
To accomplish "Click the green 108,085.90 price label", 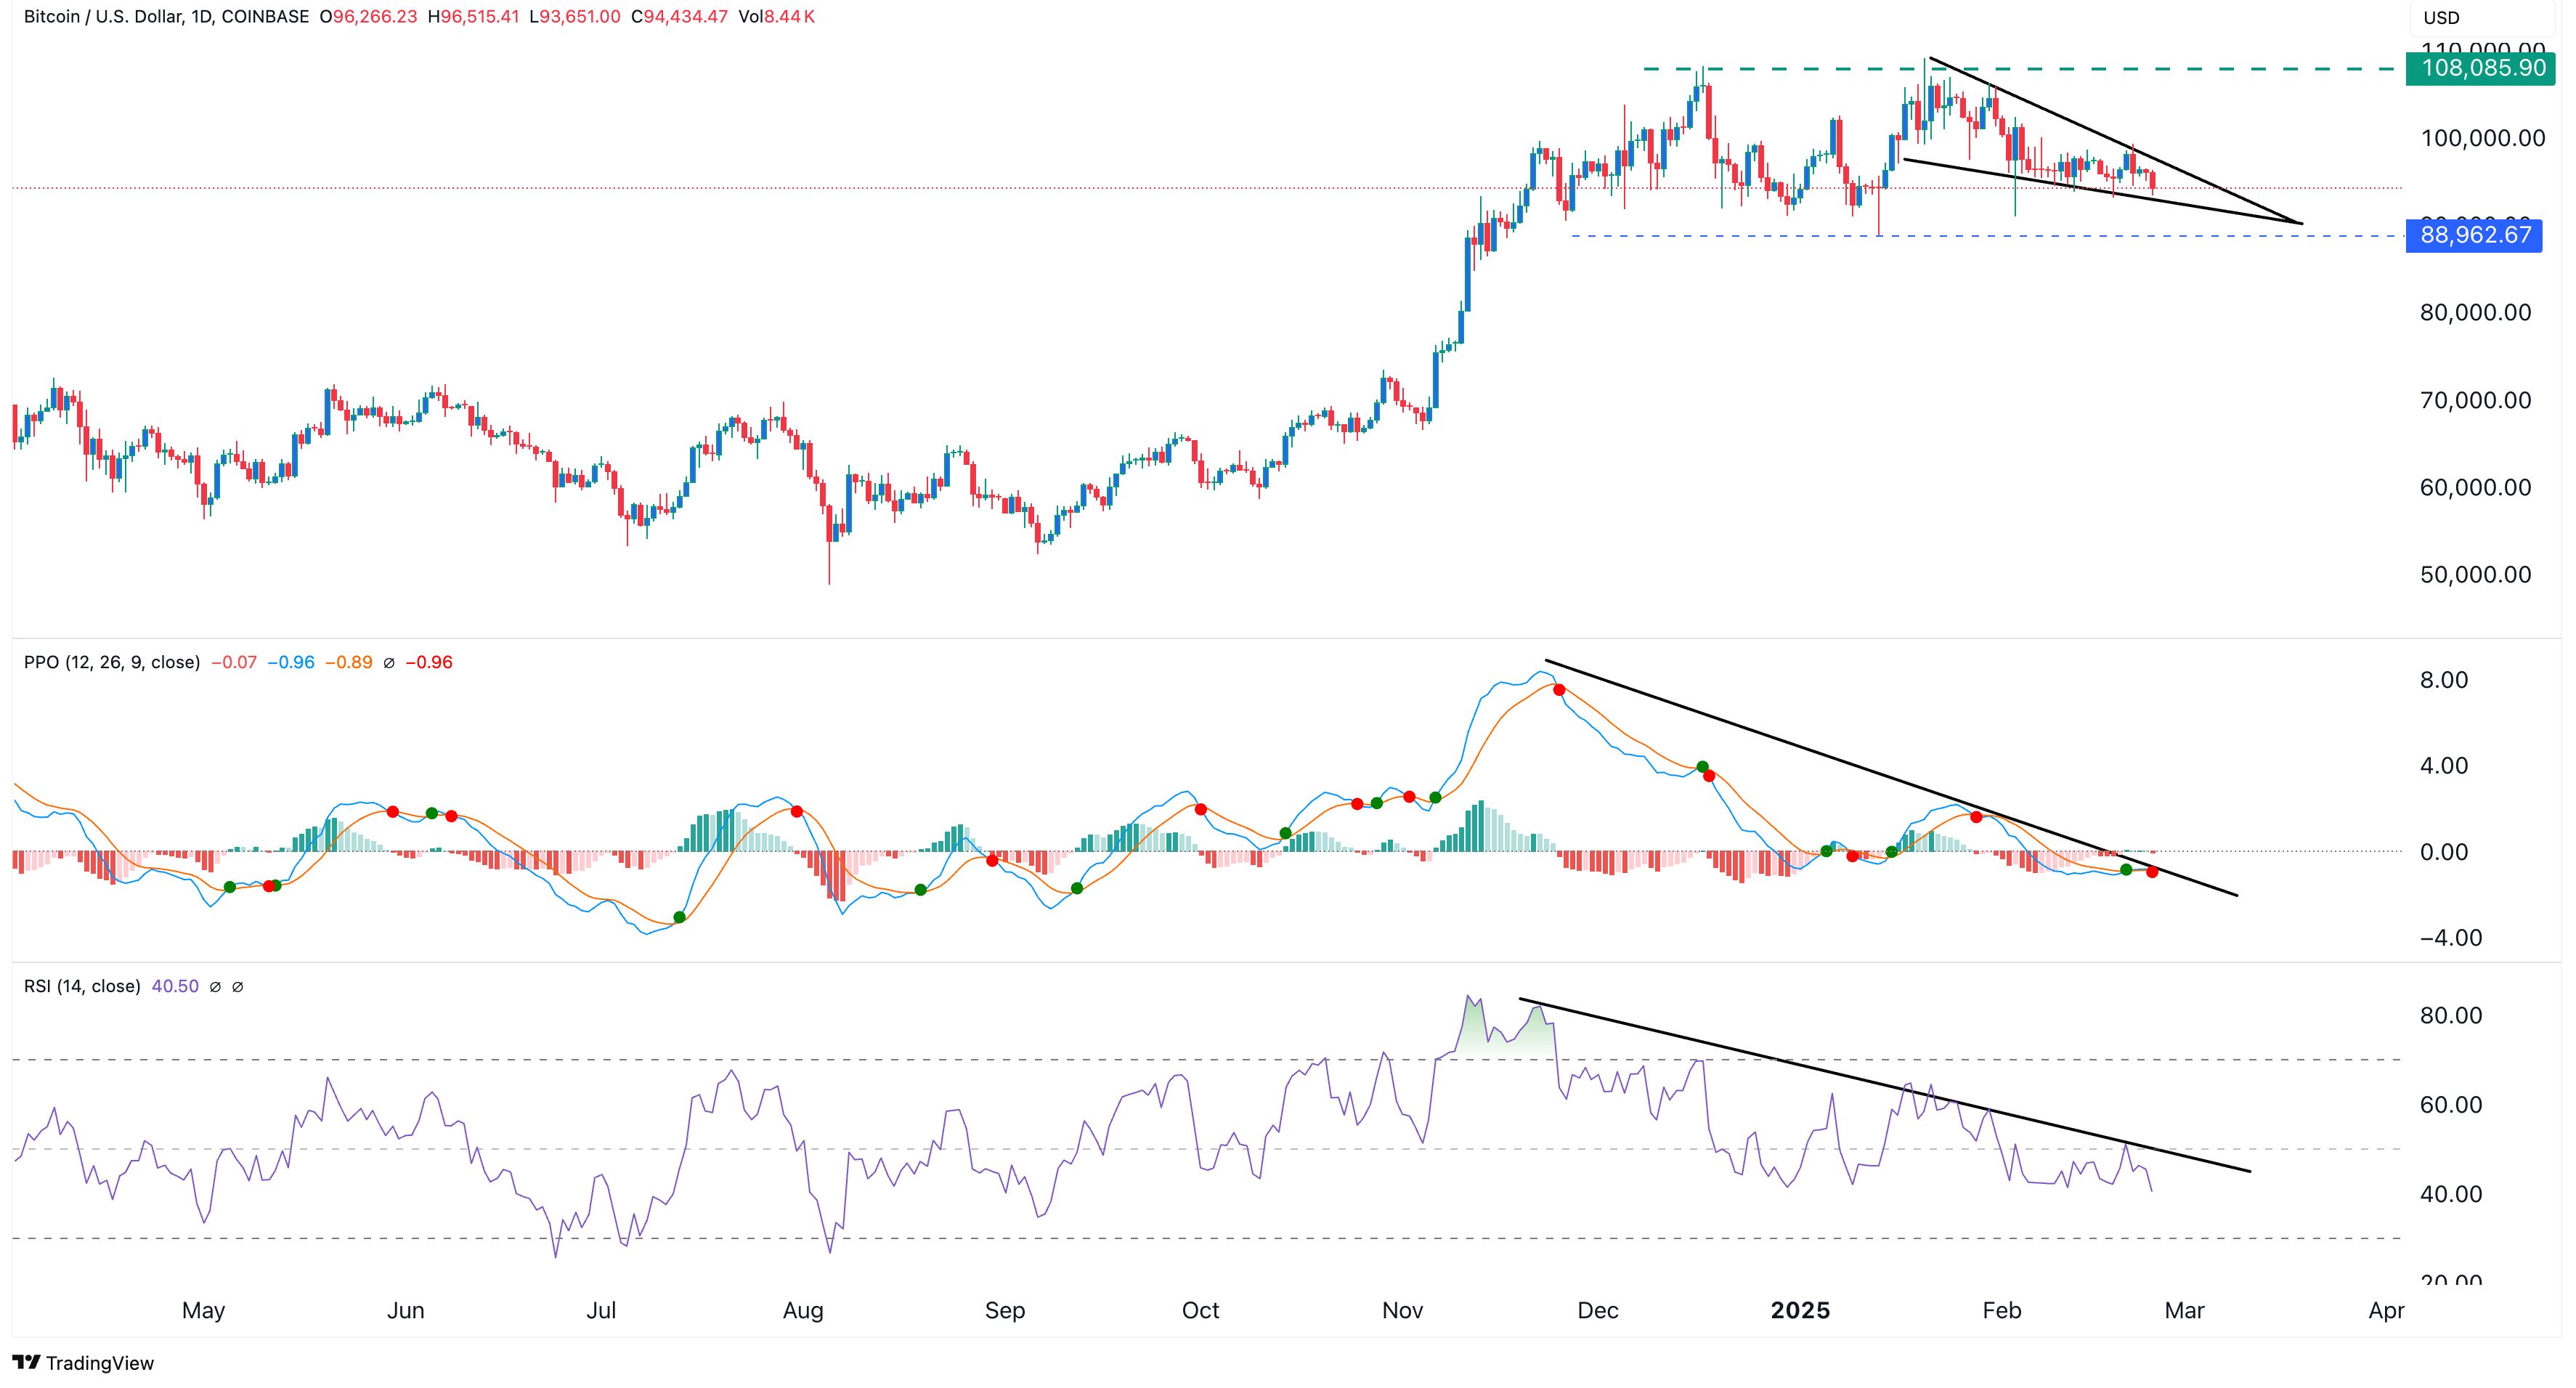I will tap(2481, 68).
